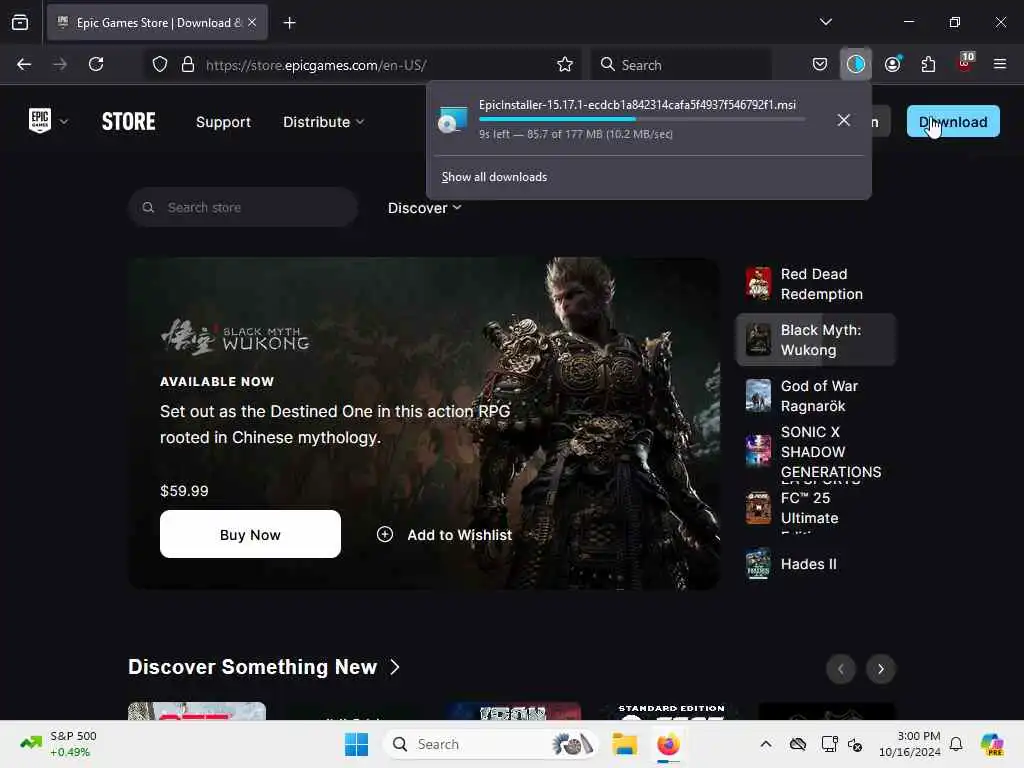Click the Firefox taskbar icon
This screenshot has height=768, width=1024.
(x=668, y=744)
